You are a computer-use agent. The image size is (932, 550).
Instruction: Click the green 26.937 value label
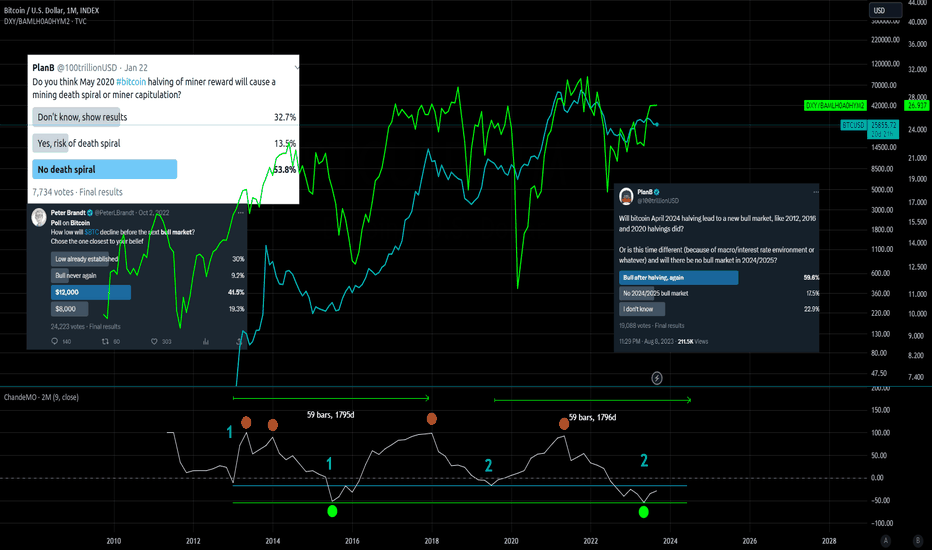(x=916, y=105)
